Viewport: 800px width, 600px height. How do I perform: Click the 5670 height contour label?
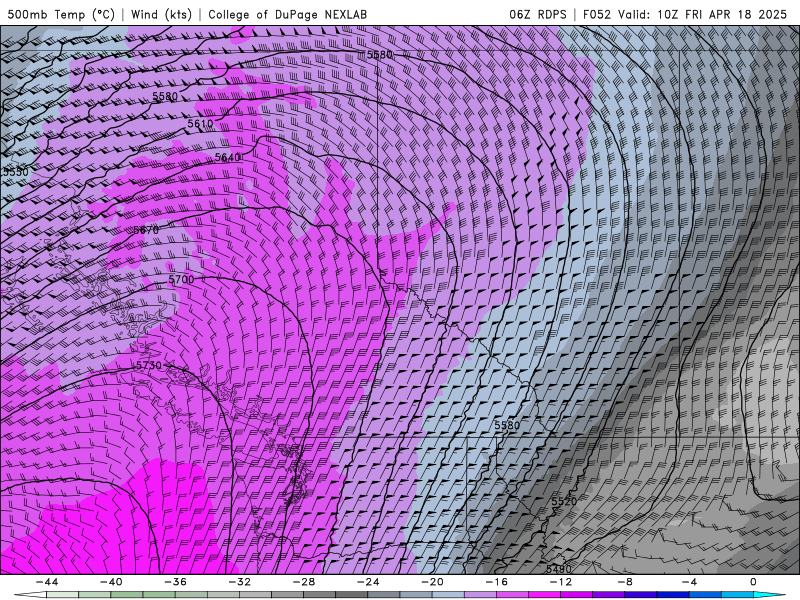tap(146, 230)
